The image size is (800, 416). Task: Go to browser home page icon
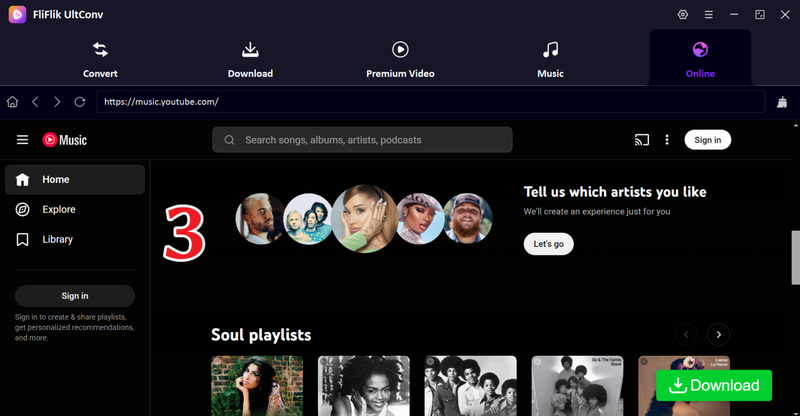click(12, 102)
